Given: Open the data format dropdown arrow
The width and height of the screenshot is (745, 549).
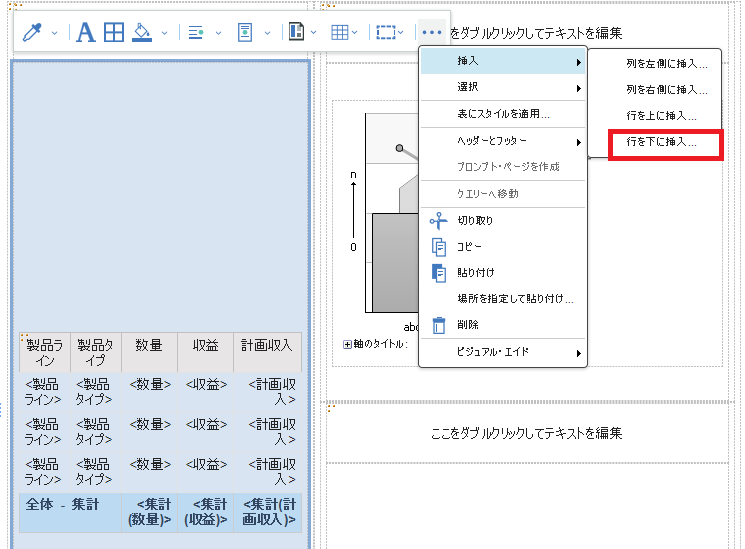Looking at the screenshot, I should [x=267, y=33].
